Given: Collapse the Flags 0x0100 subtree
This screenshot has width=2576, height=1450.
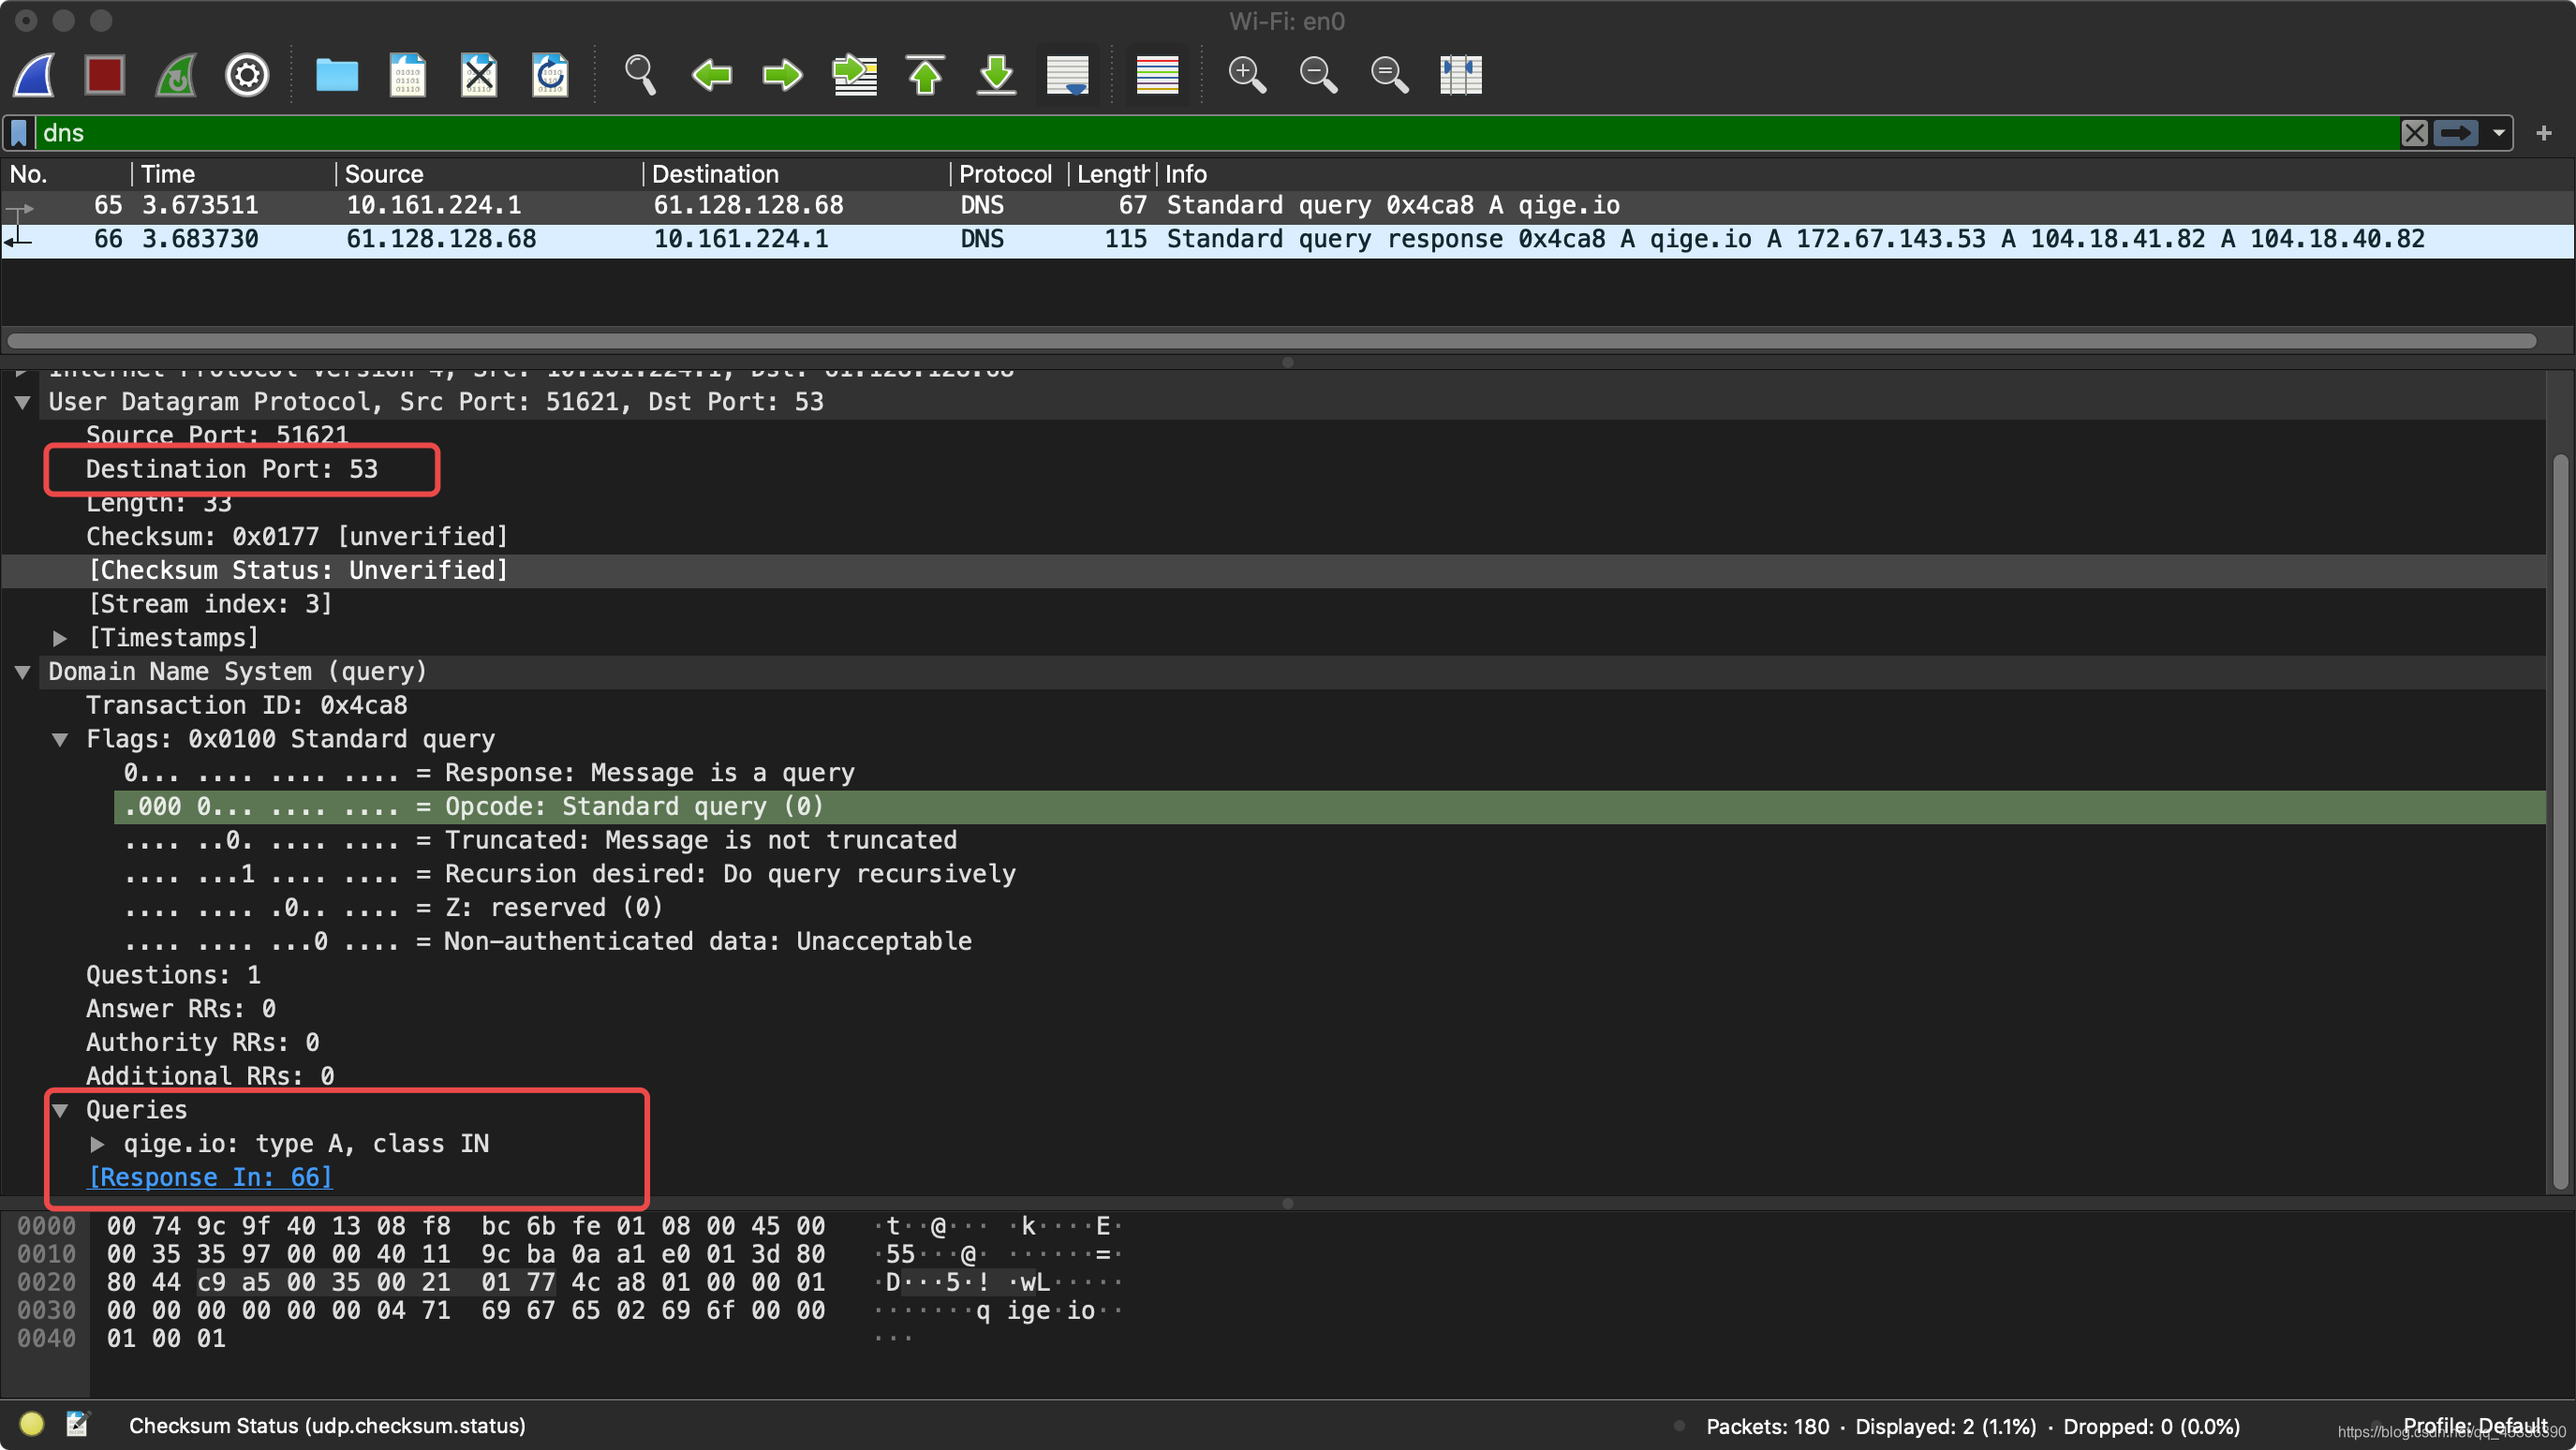Looking at the screenshot, I should (x=60, y=739).
